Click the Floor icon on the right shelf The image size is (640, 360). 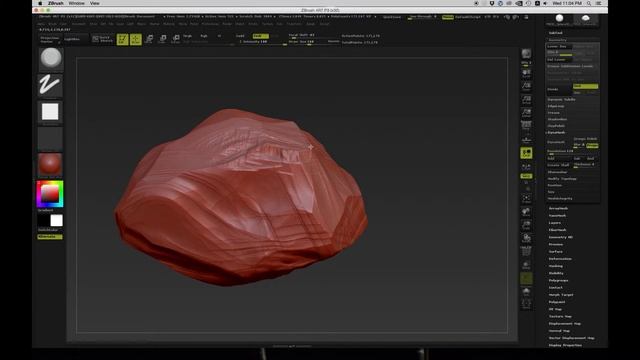click(526, 140)
